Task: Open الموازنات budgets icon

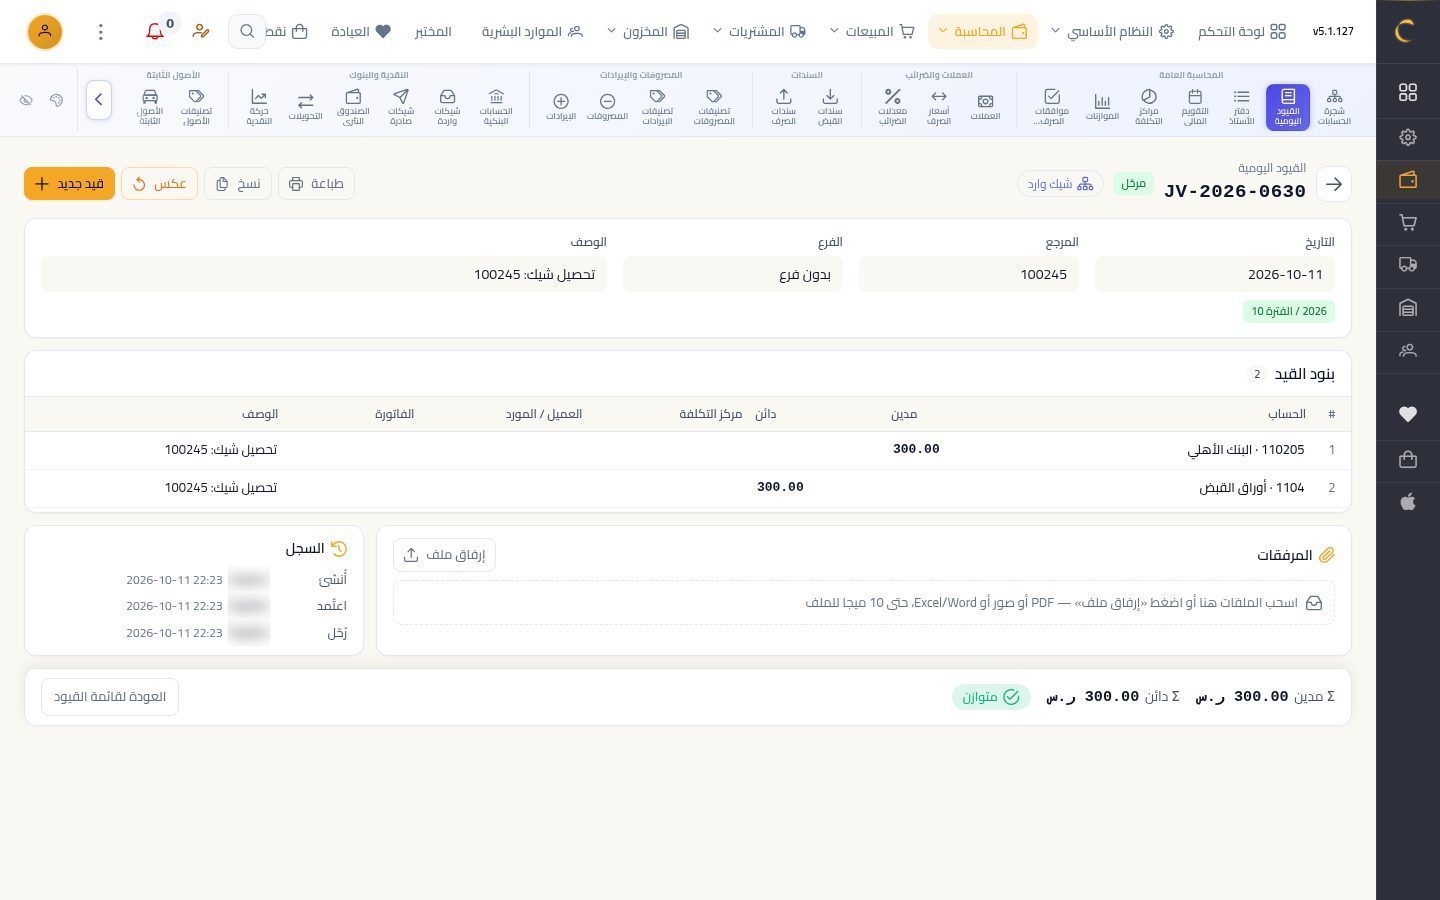Action: coord(1102,107)
